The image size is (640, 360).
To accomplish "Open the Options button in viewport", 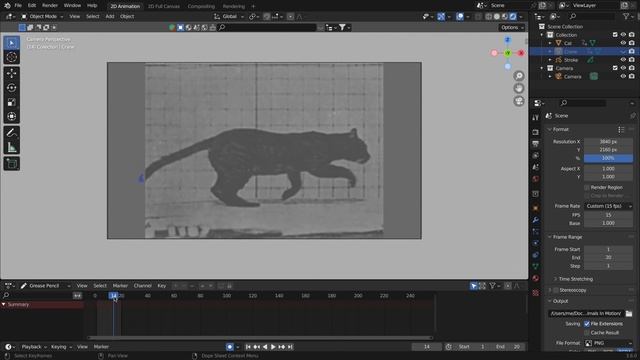I will coord(512,27).
